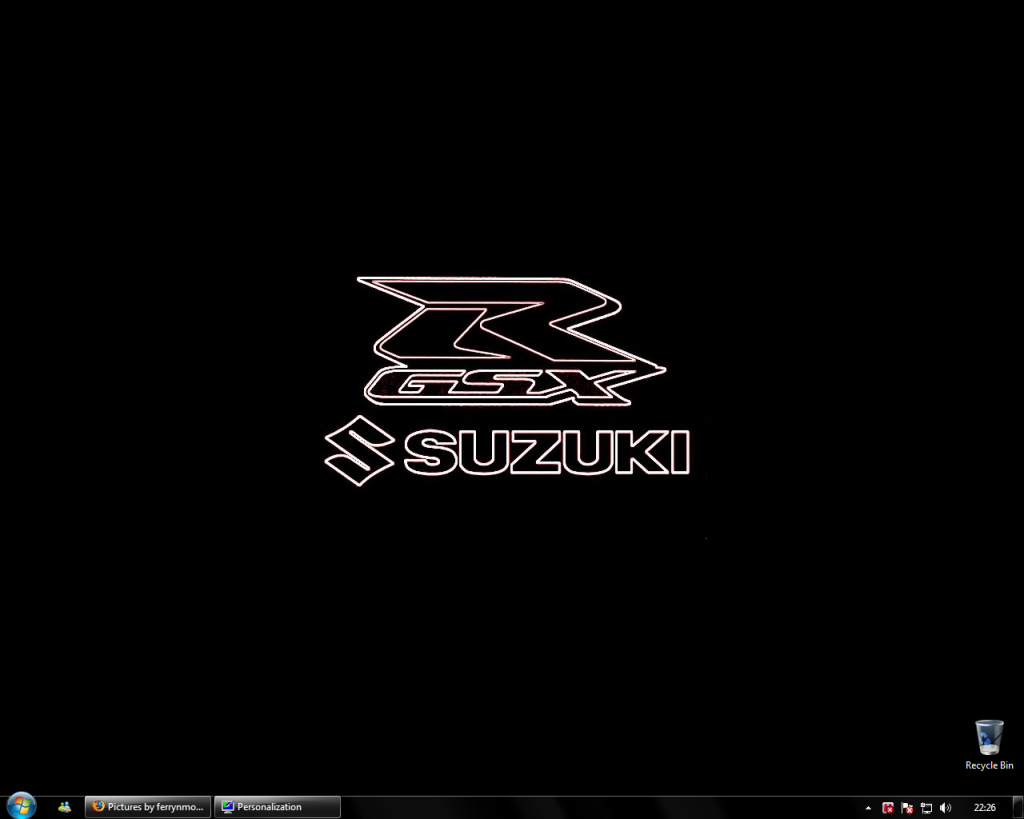Switch to the Firefox 'Pictures by ferrynmo...' taskbar window
Image resolution: width=1024 pixels, height=819 pixels.
pos(148,807)
